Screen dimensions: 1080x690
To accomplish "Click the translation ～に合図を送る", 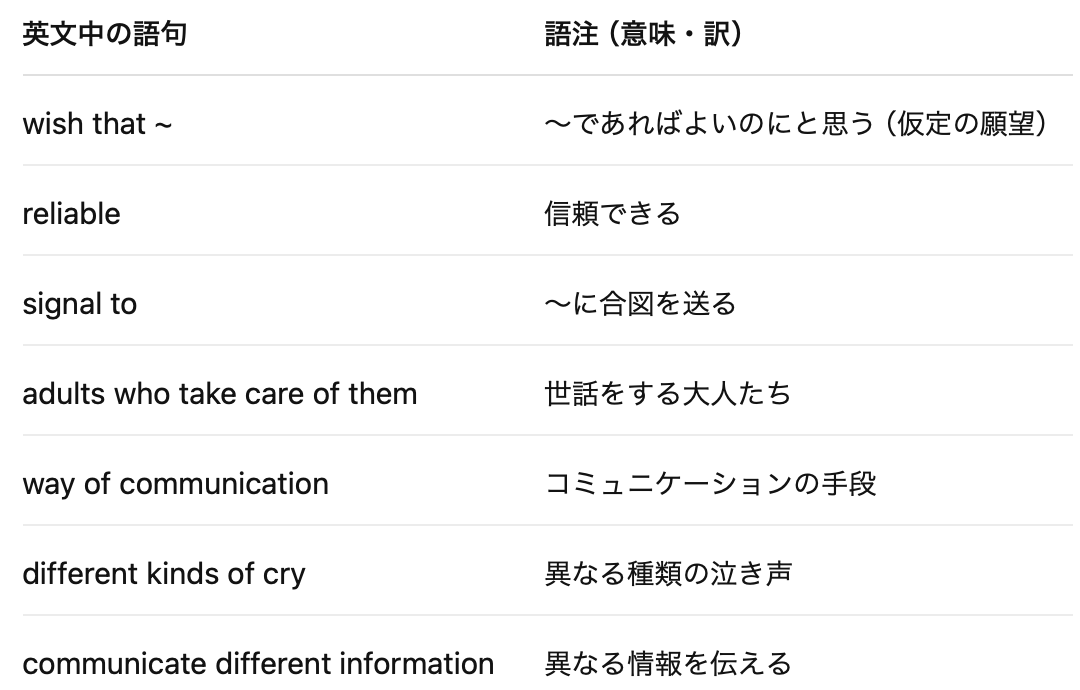I will pos(641,304).
